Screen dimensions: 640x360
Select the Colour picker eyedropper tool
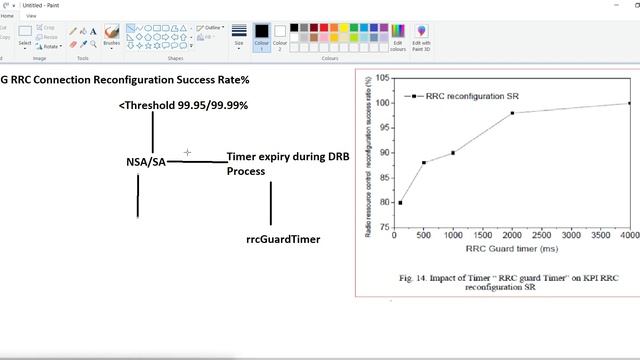[x=83, y=44]
